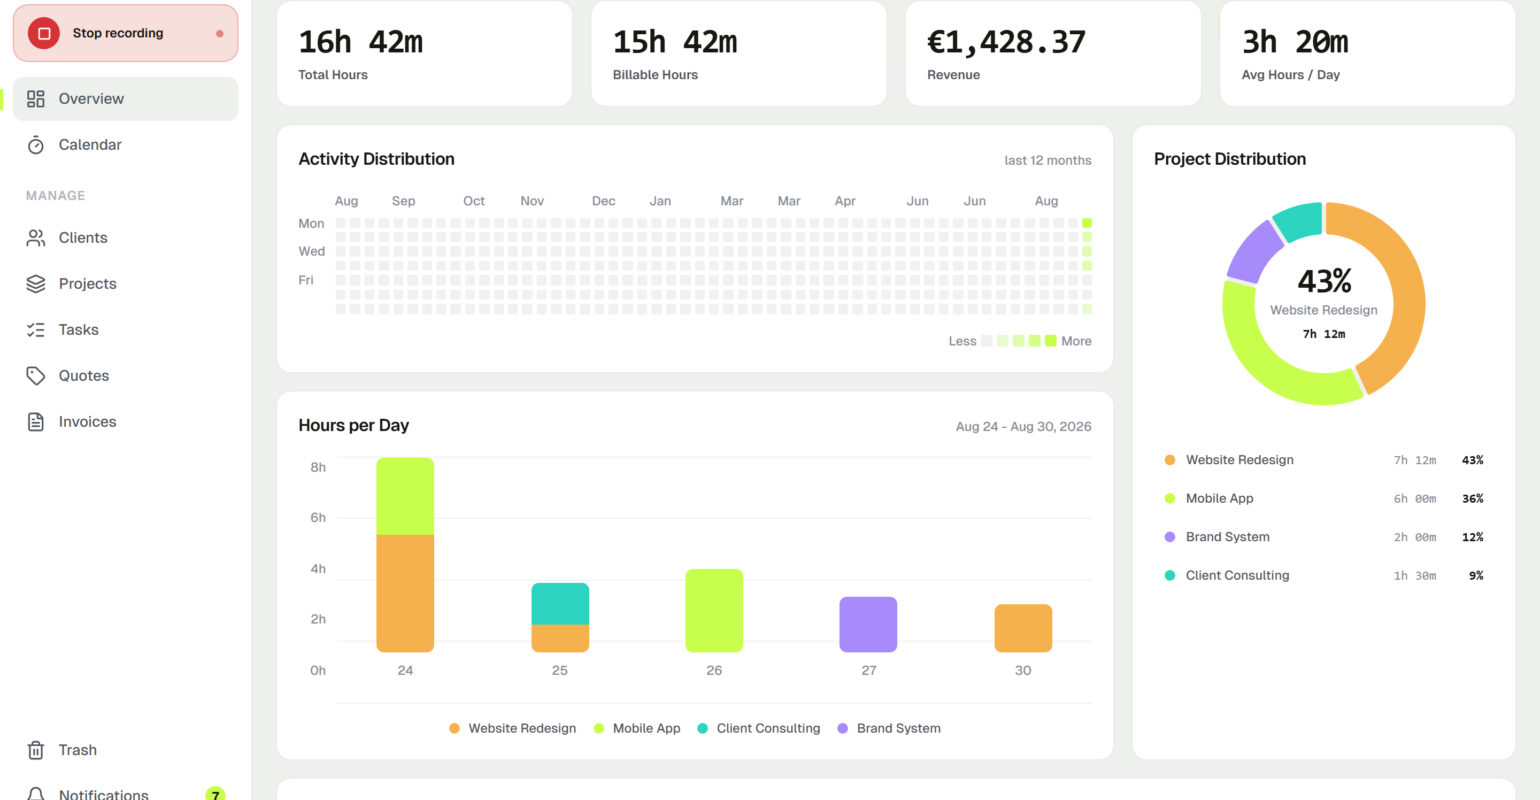
Task: Open Overview via its grid icon
Action: tap(36, 99)
